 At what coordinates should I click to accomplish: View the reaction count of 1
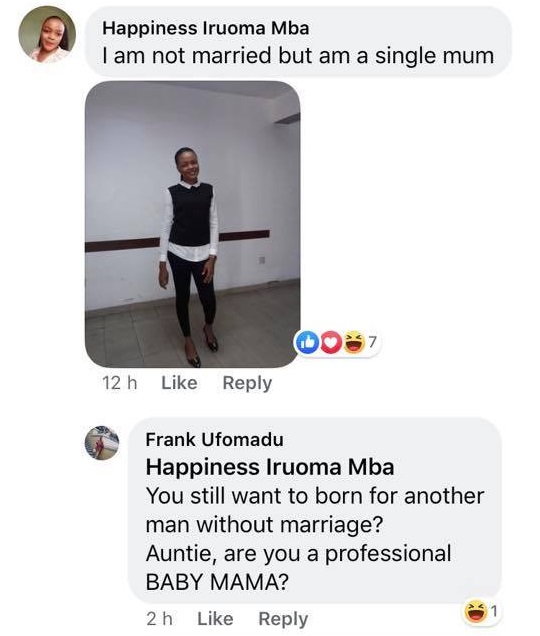pyautogui.click(x=493, y=611)
